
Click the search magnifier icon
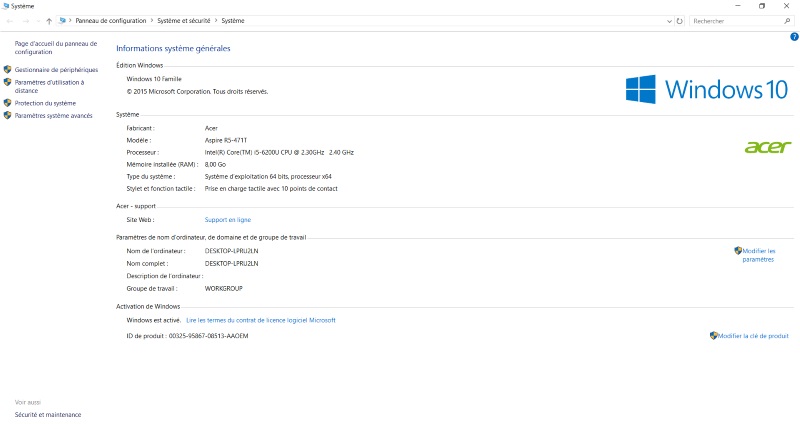[787, 21]
